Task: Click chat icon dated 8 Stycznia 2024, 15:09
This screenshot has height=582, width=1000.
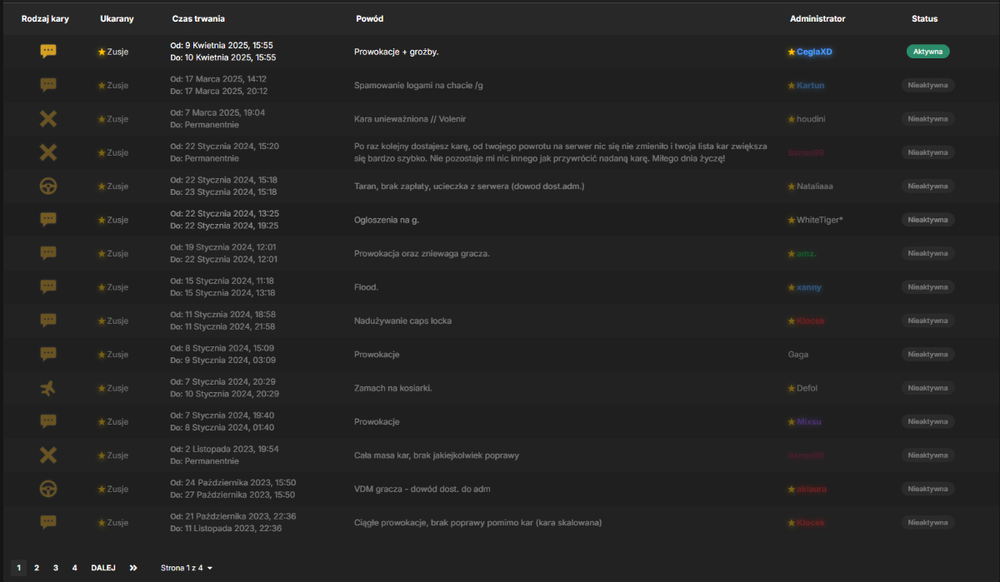Action: coord(48,354)
